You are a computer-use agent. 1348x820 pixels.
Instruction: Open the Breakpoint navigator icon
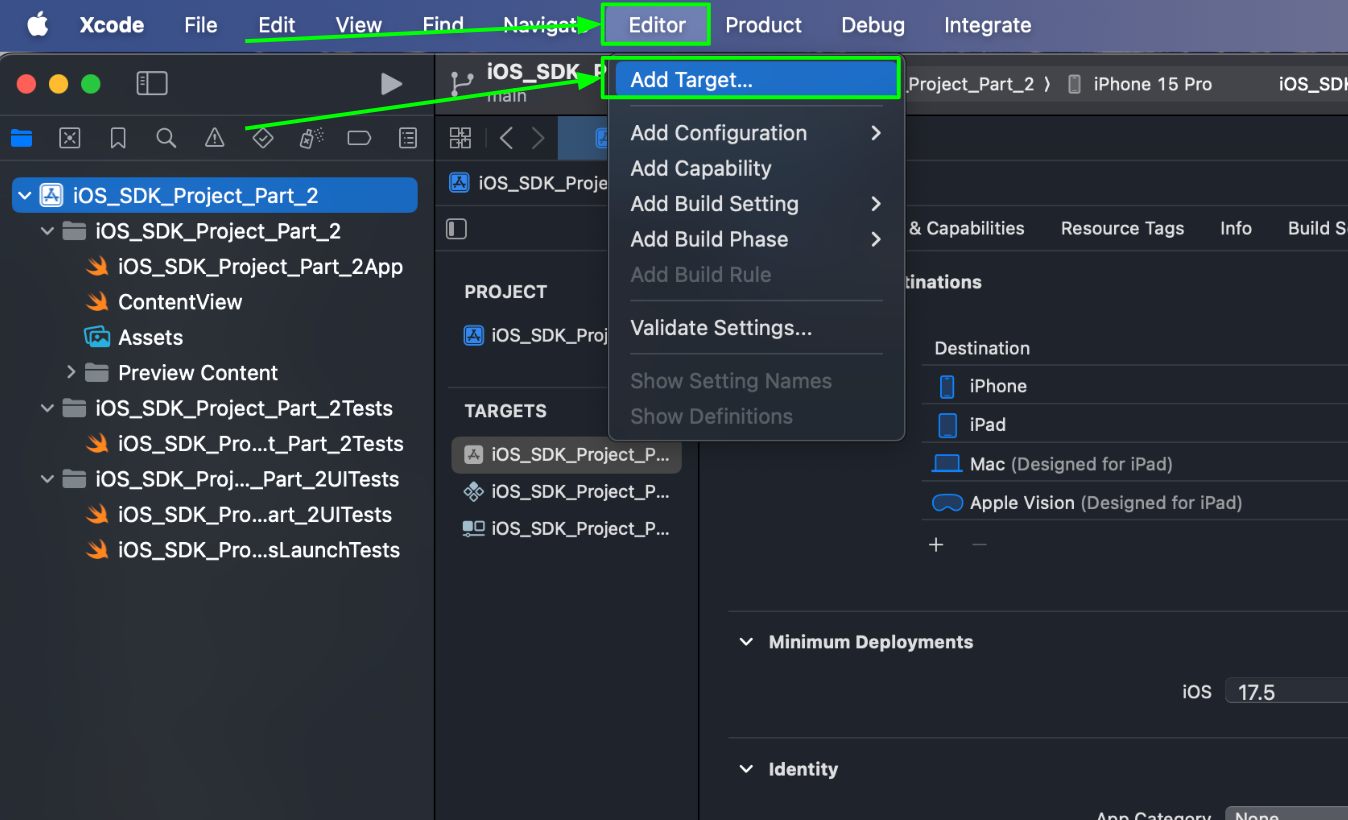click(359, 138)
